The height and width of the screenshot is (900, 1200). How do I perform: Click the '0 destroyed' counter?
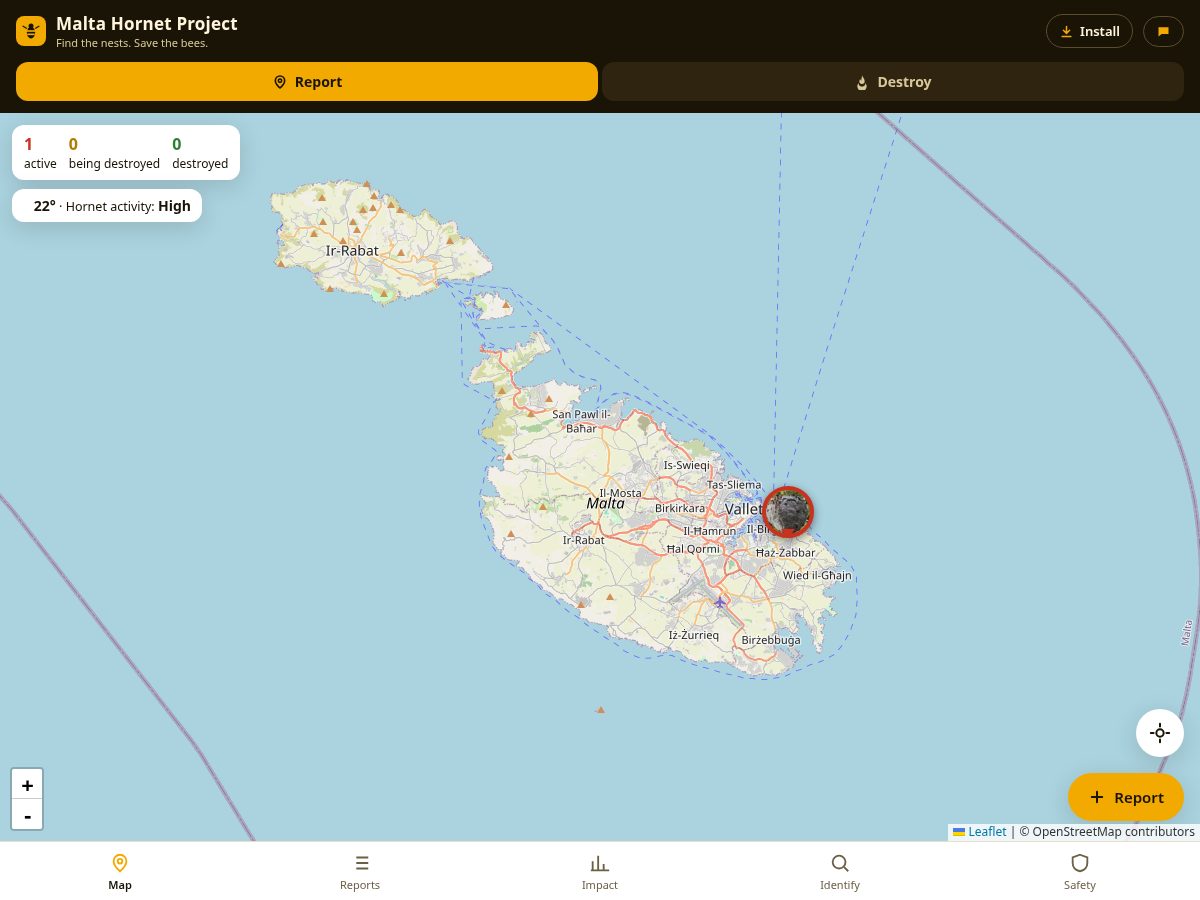200,153
